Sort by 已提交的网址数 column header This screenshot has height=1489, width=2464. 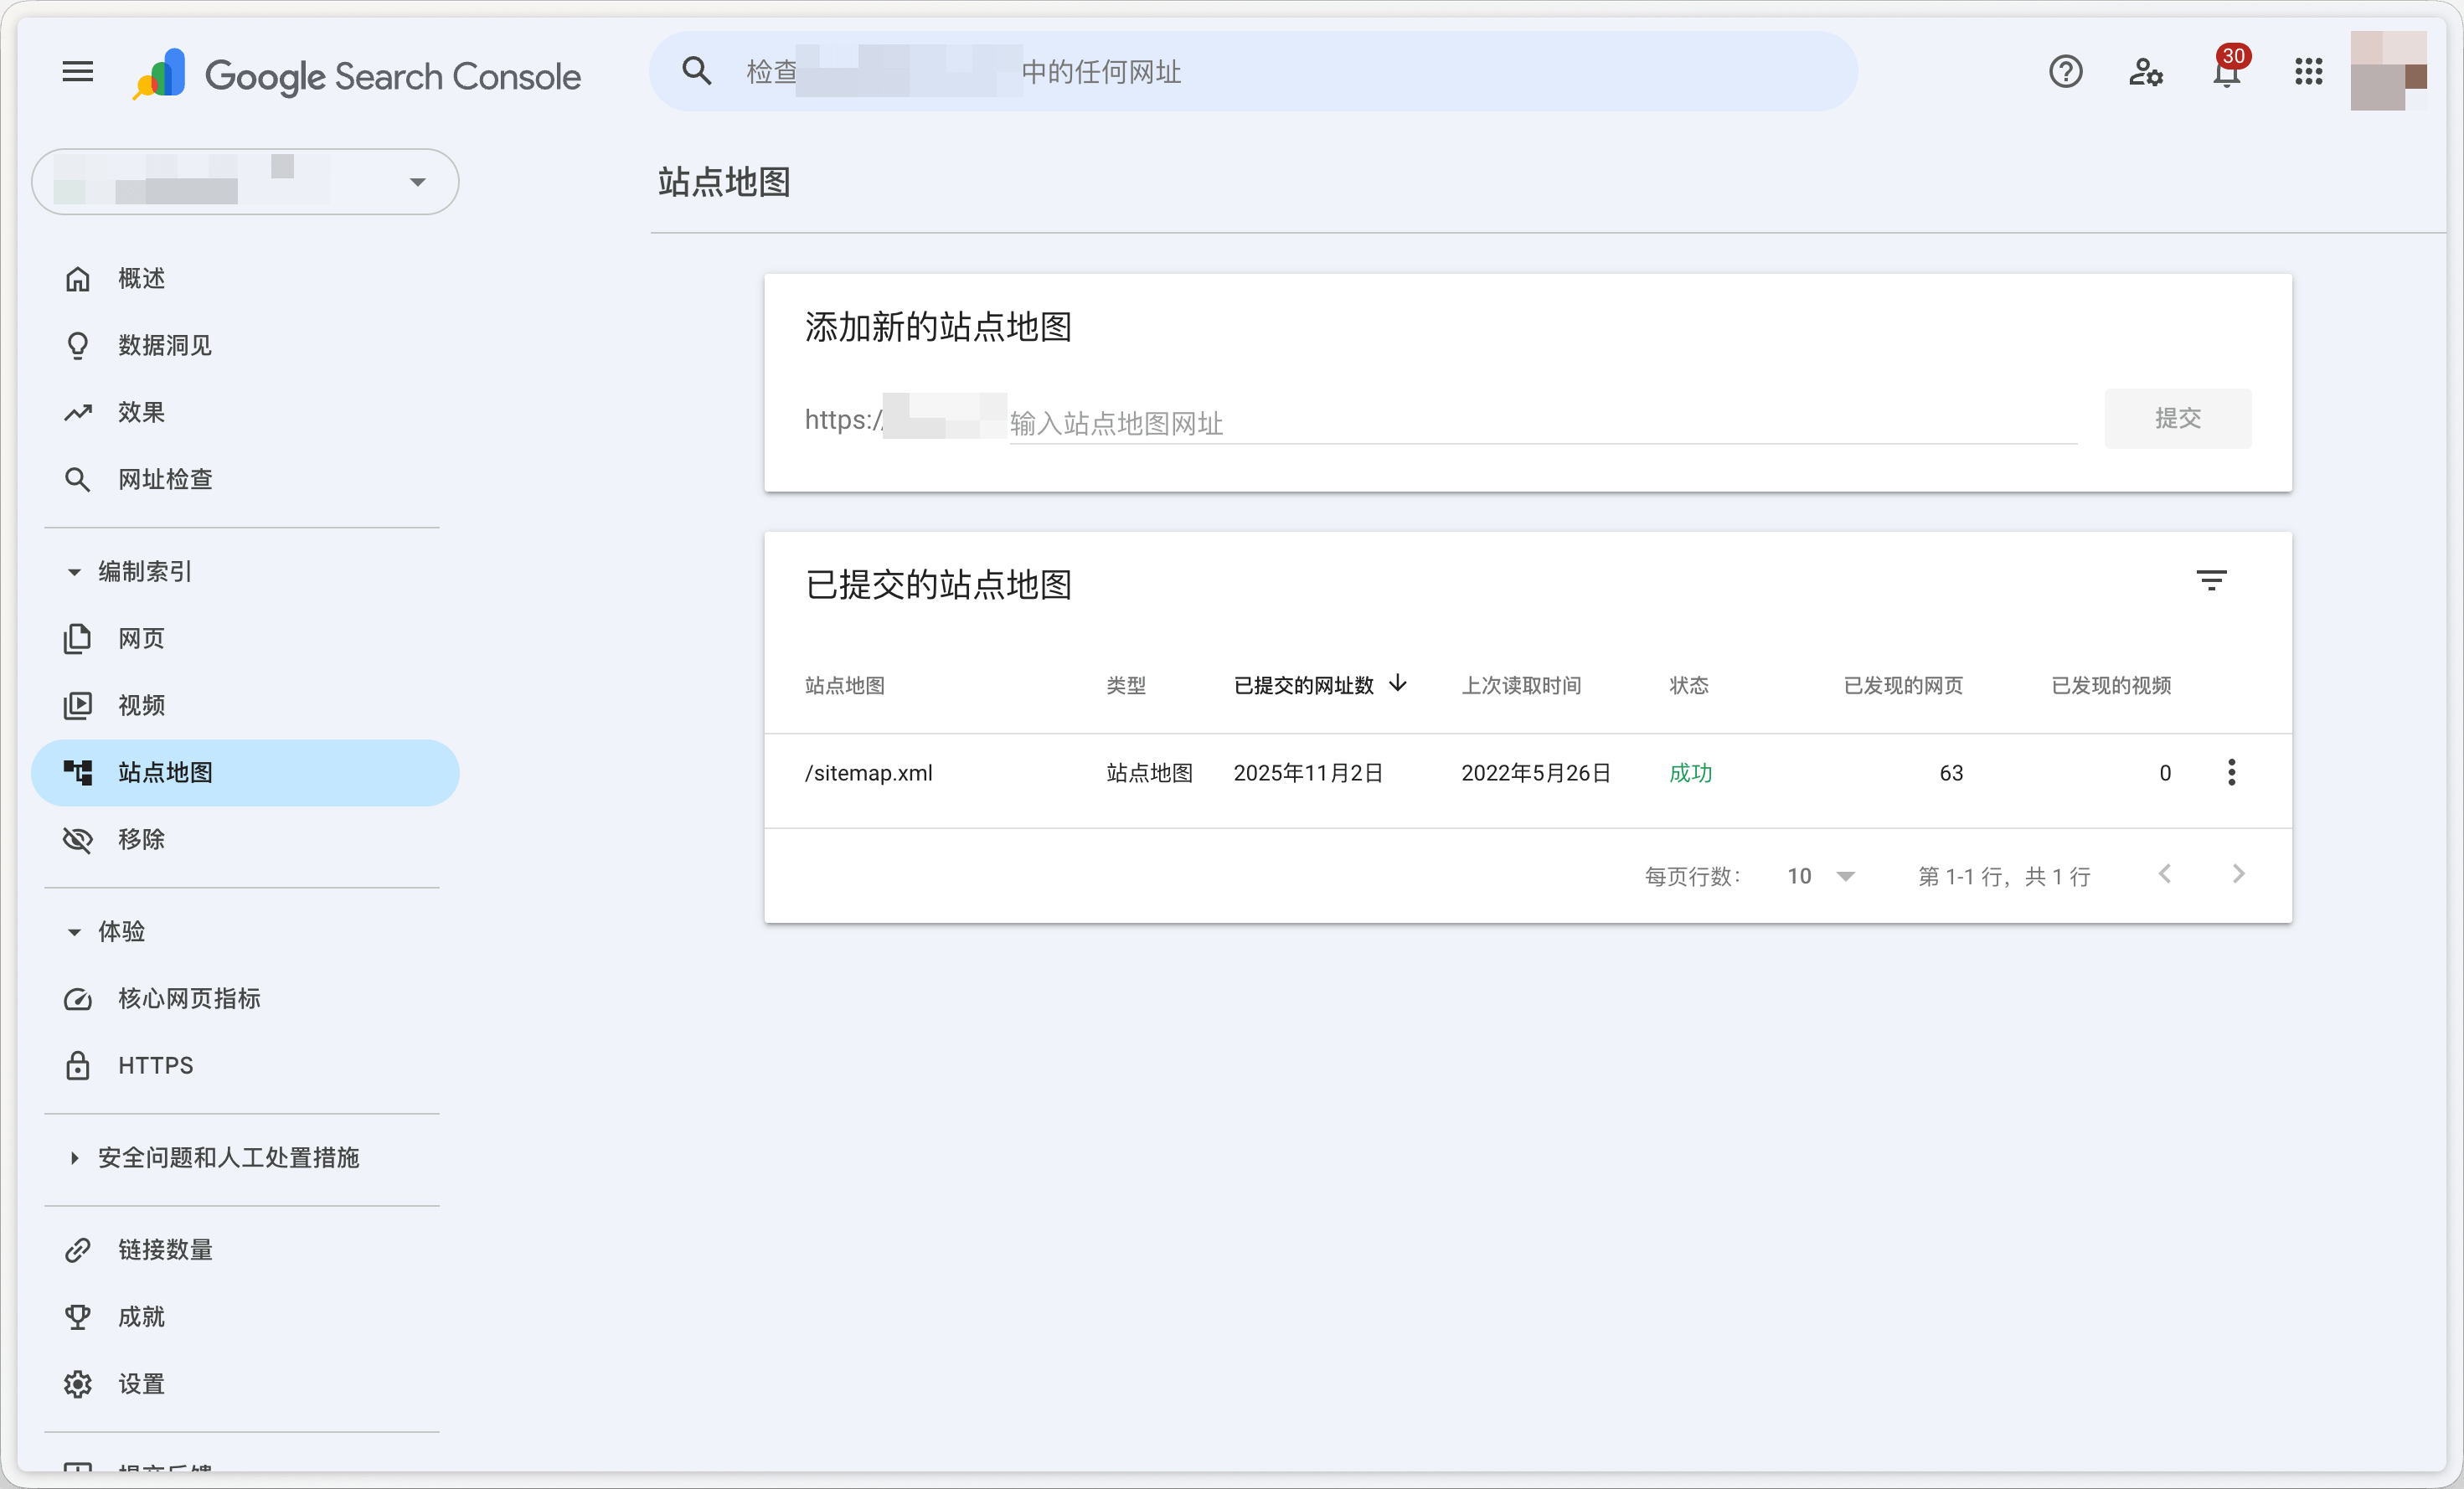(1303, 686)
